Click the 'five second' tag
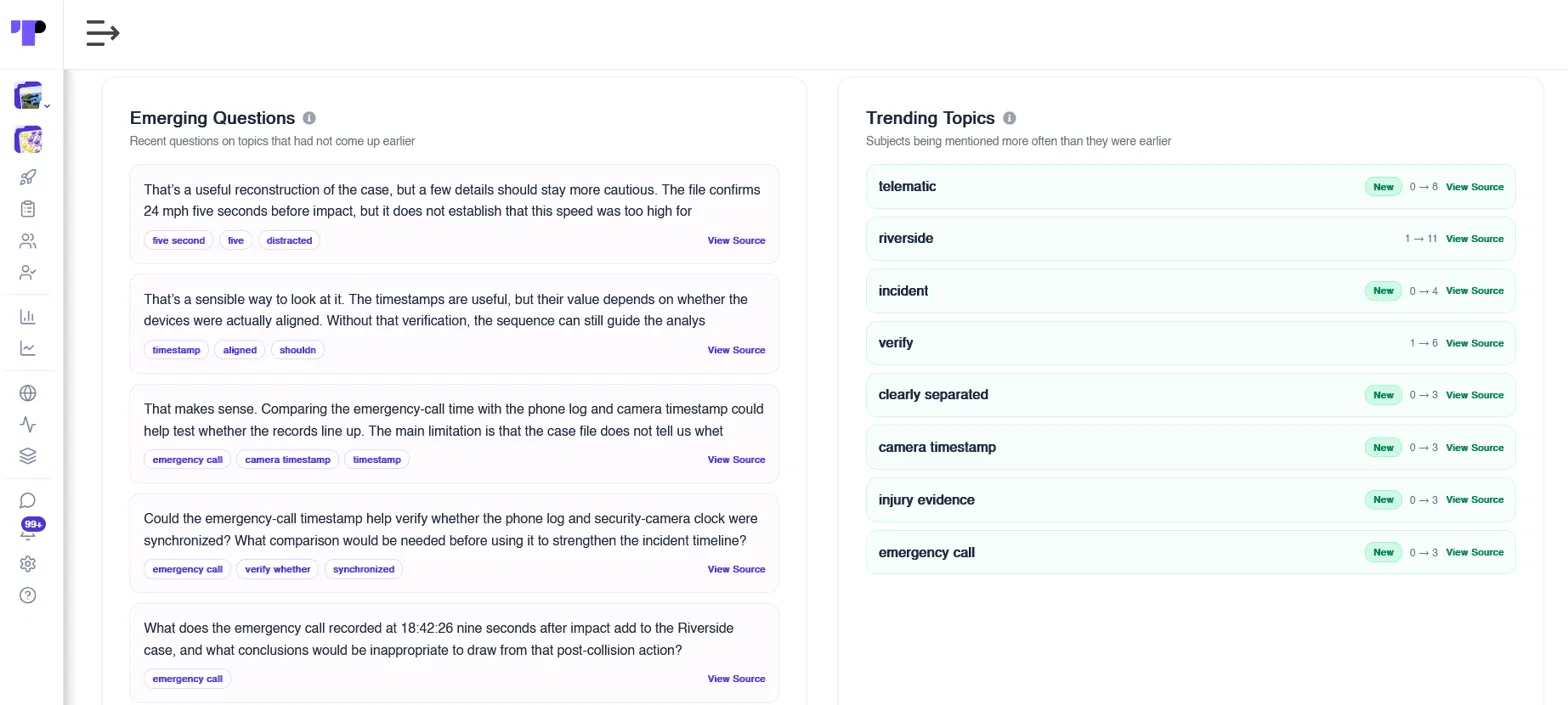The image size is (1568, 705). [178, 240]
